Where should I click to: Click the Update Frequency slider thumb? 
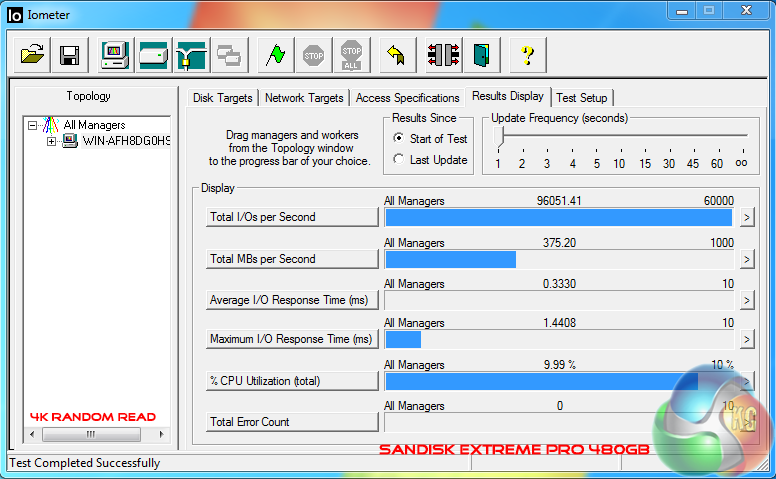pyautogui.click(x=499, y=137)
